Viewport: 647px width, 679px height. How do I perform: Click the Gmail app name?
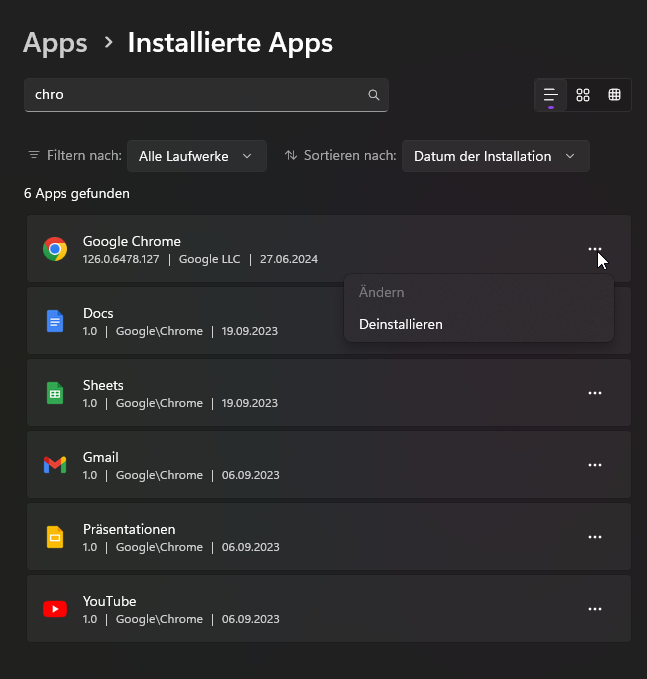[x=100, y=457]
